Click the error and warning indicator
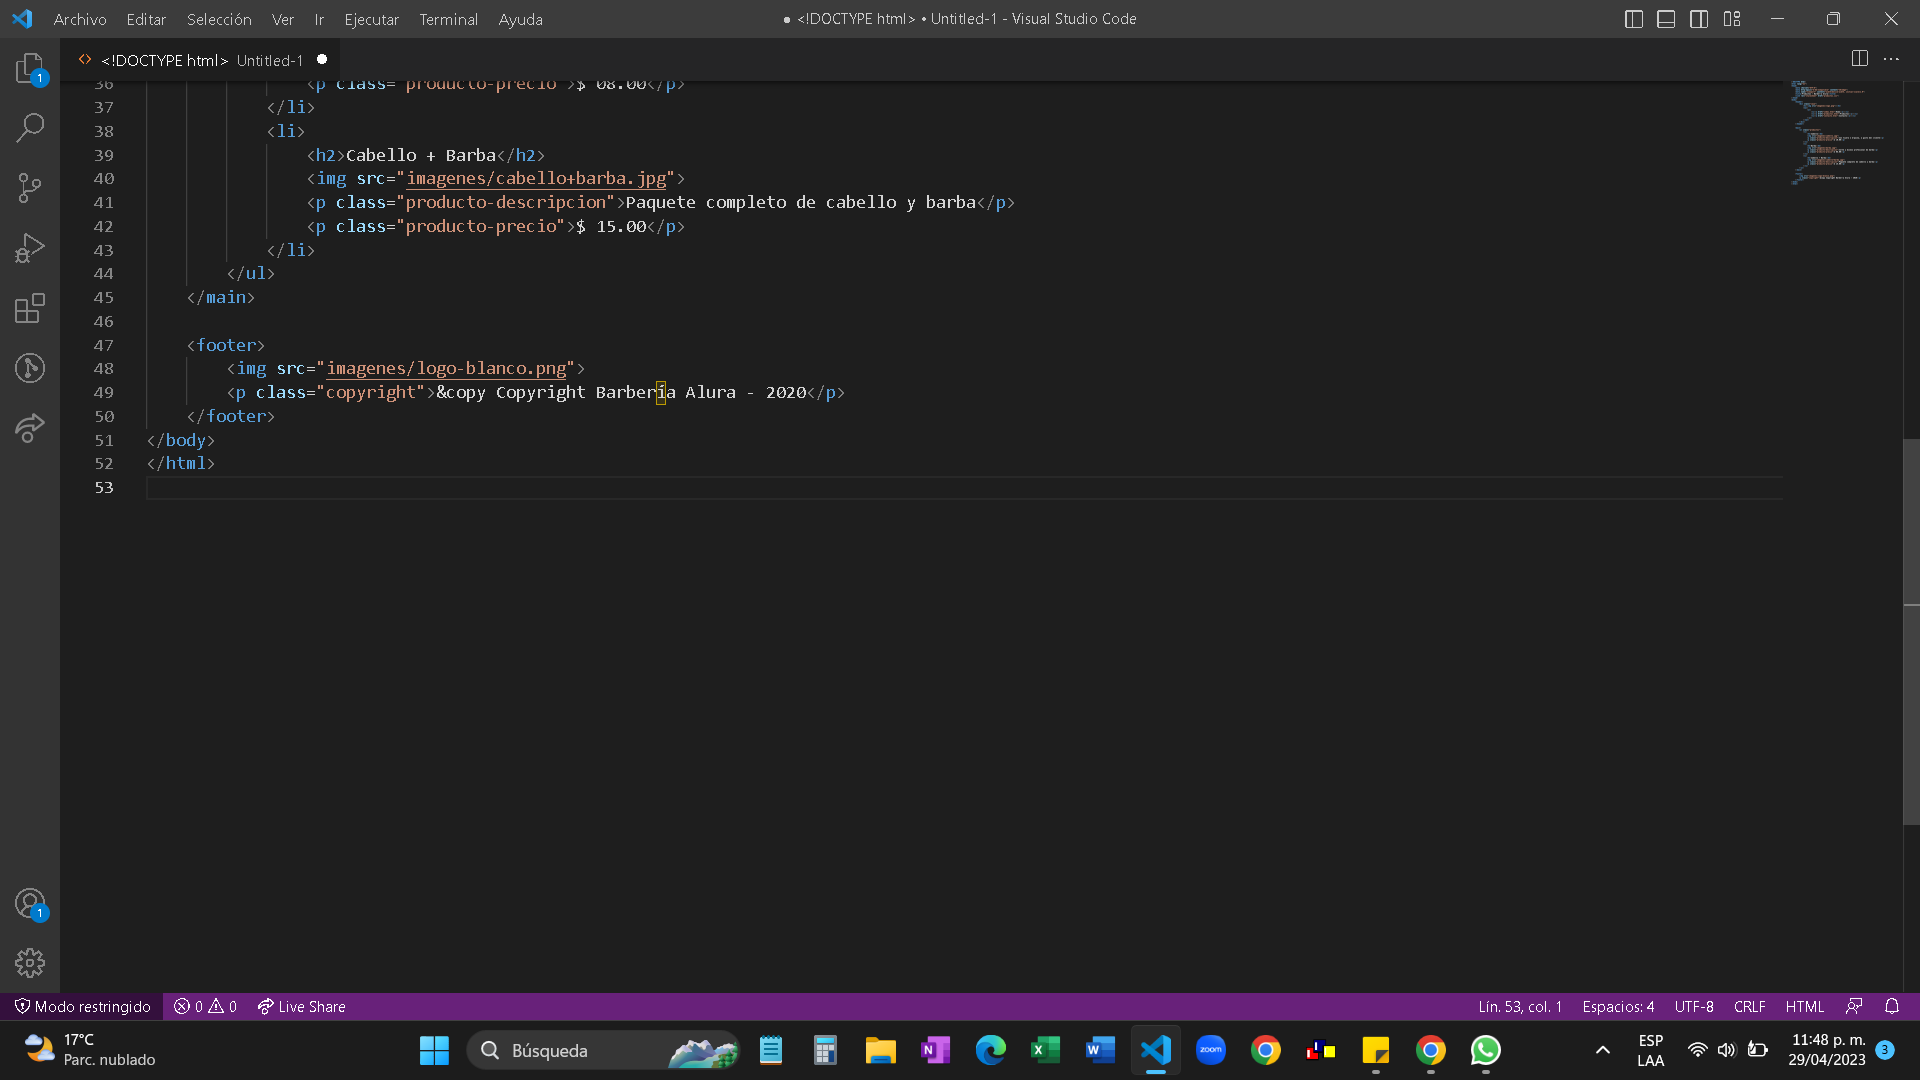The image size is (1920, 1080). [206, 1006]
